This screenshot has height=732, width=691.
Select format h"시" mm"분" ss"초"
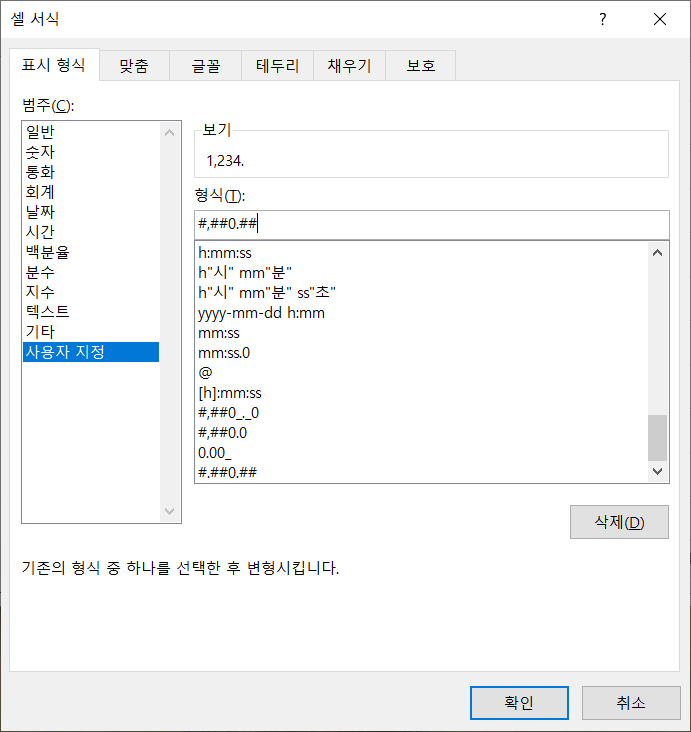click(x=422, y=293)
